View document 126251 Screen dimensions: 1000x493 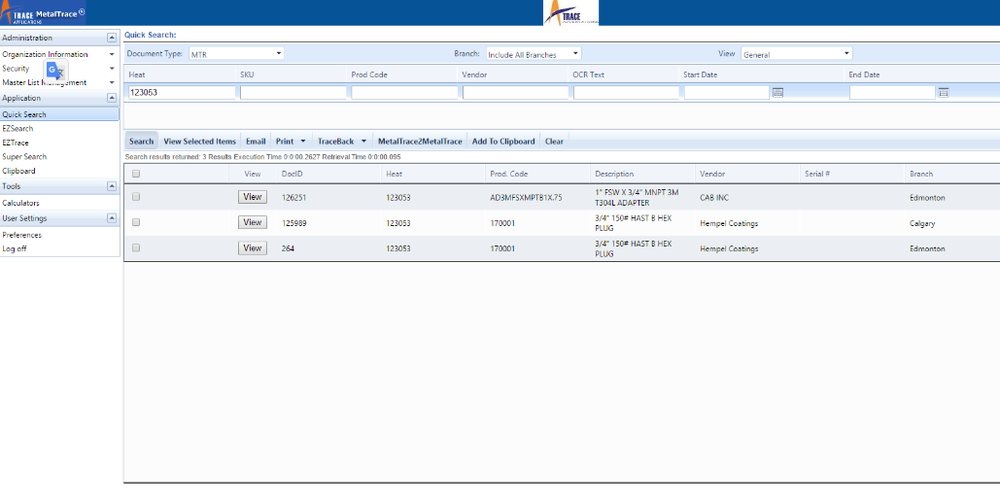[x=253, y=197]
